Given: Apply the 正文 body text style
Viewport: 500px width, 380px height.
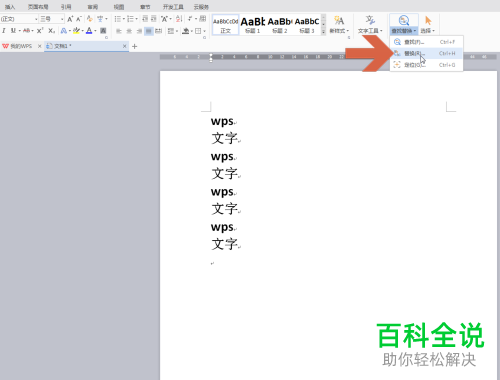Looking at the screenshot, I should 226,25.
